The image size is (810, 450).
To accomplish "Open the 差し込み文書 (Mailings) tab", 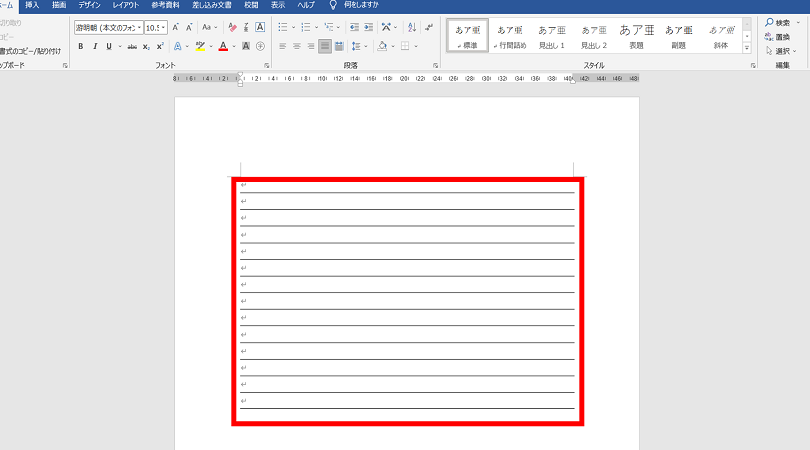I will point(212,5).
